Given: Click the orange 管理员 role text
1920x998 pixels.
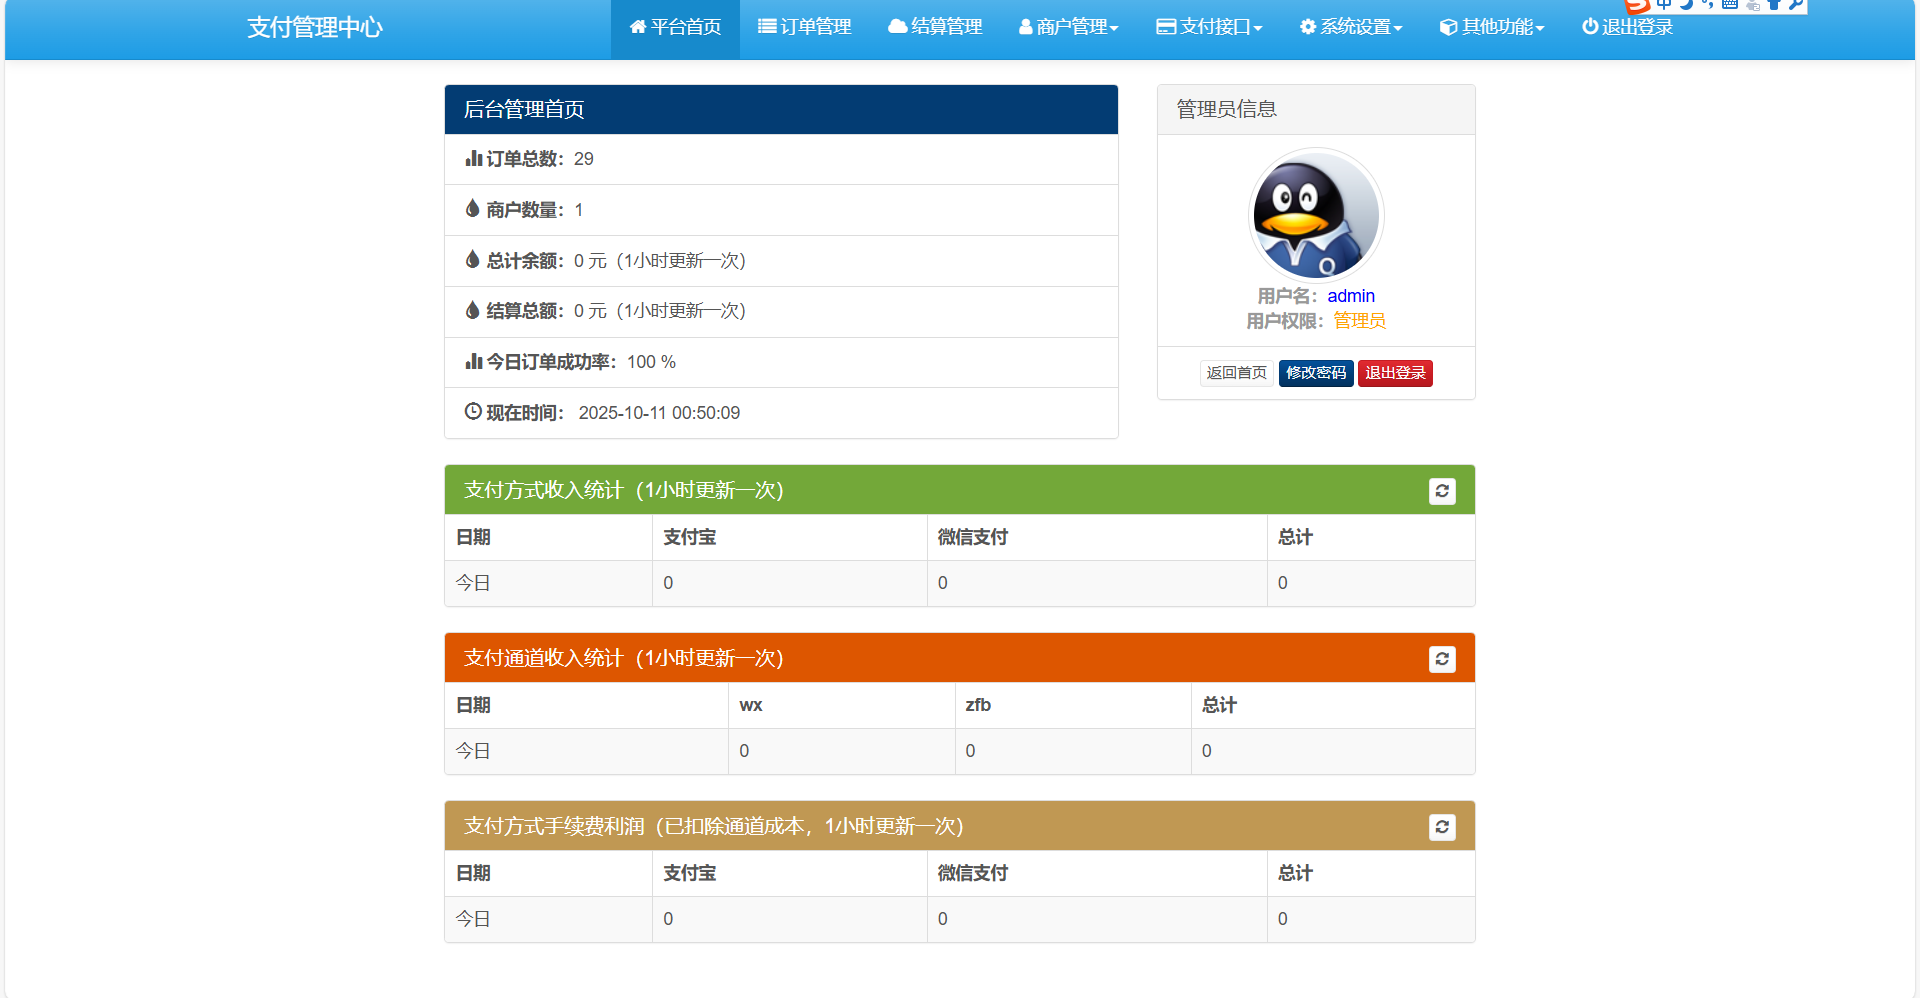Looking at the screenshot, I should point(1359,321).
